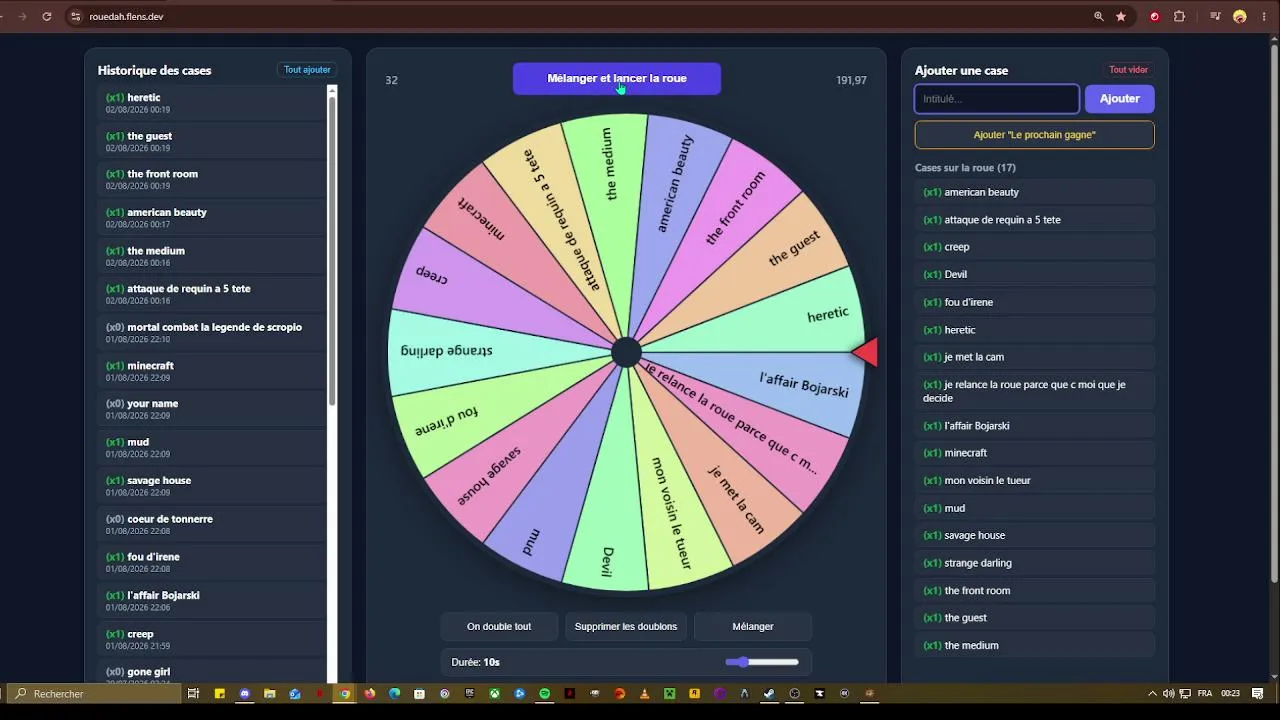
Task: Click "Tout vider" to clear all cases
Action: (x=1128, y=70)
